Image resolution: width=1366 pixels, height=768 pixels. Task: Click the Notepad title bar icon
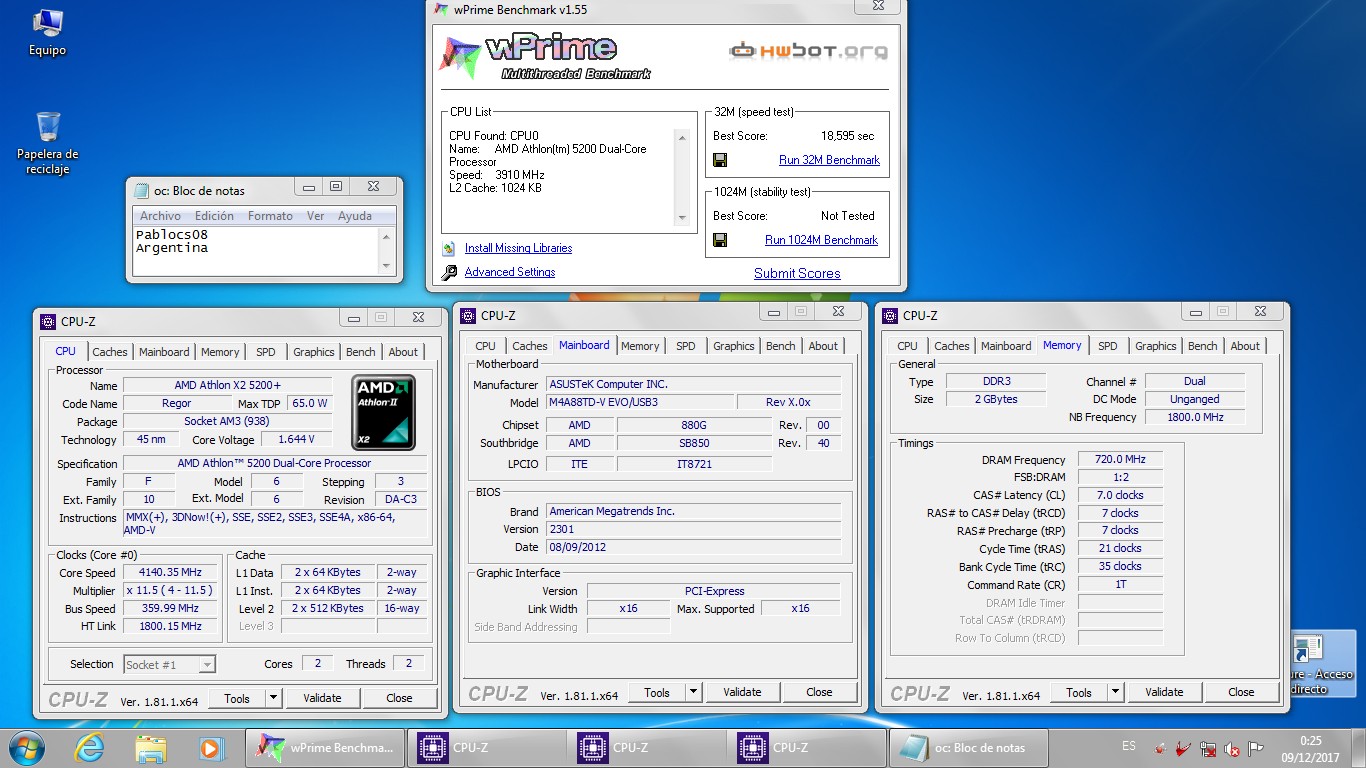140,190
